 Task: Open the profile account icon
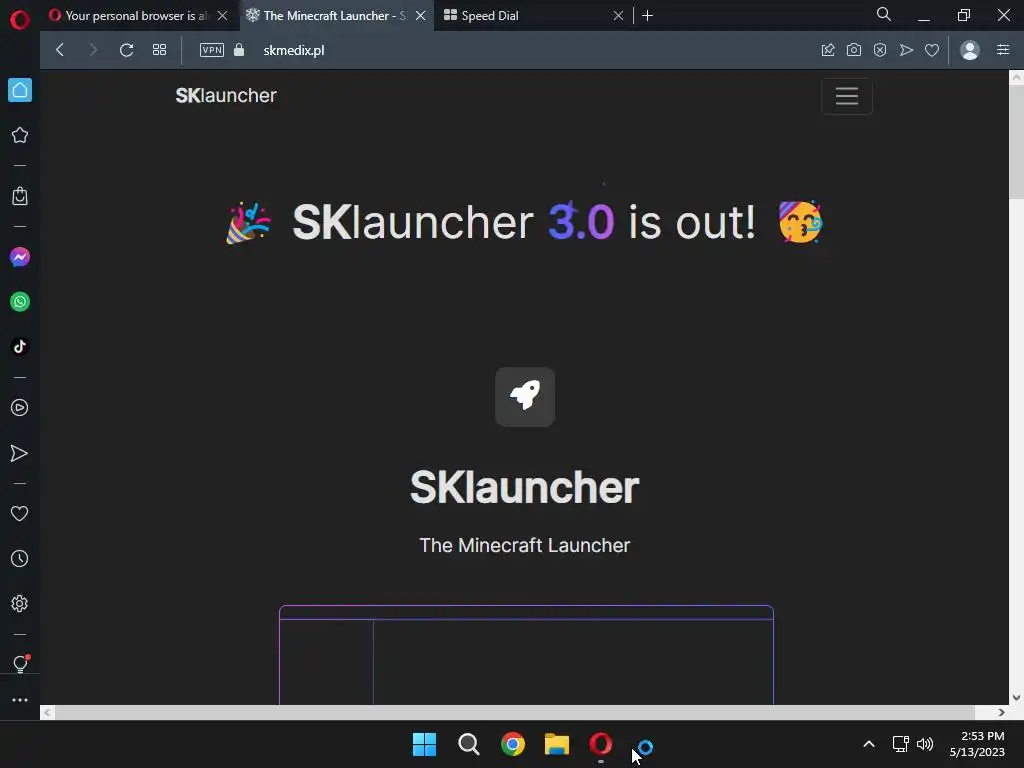click(970, 50)
